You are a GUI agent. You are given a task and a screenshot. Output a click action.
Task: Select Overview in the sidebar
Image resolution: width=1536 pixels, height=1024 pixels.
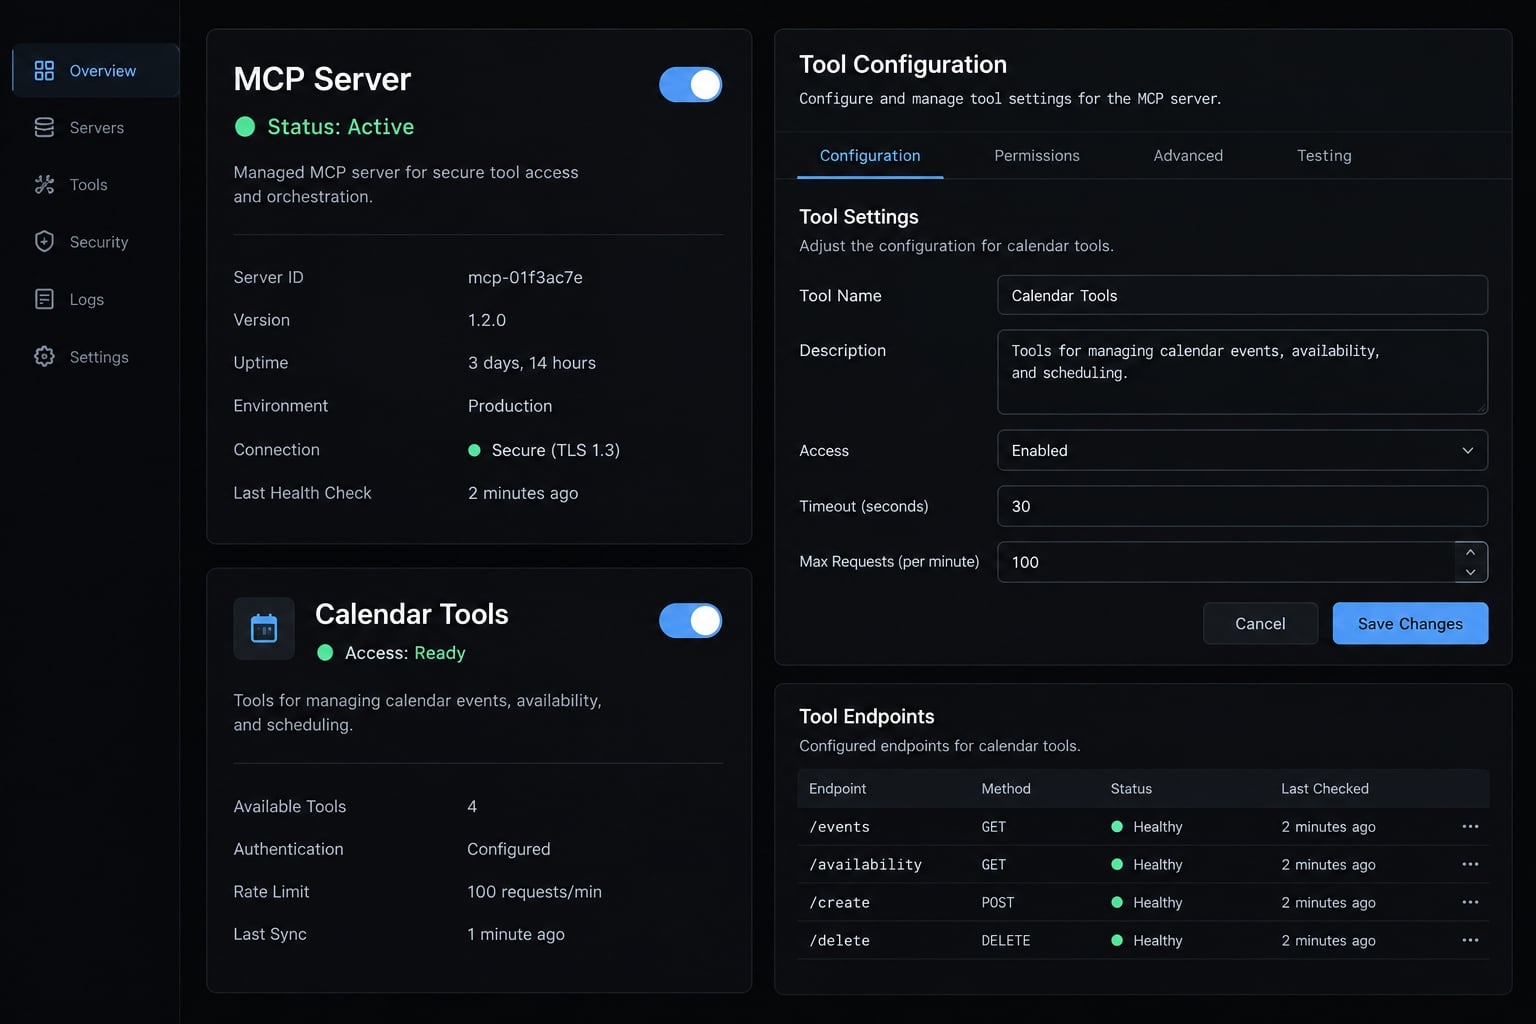coord(96,71)
